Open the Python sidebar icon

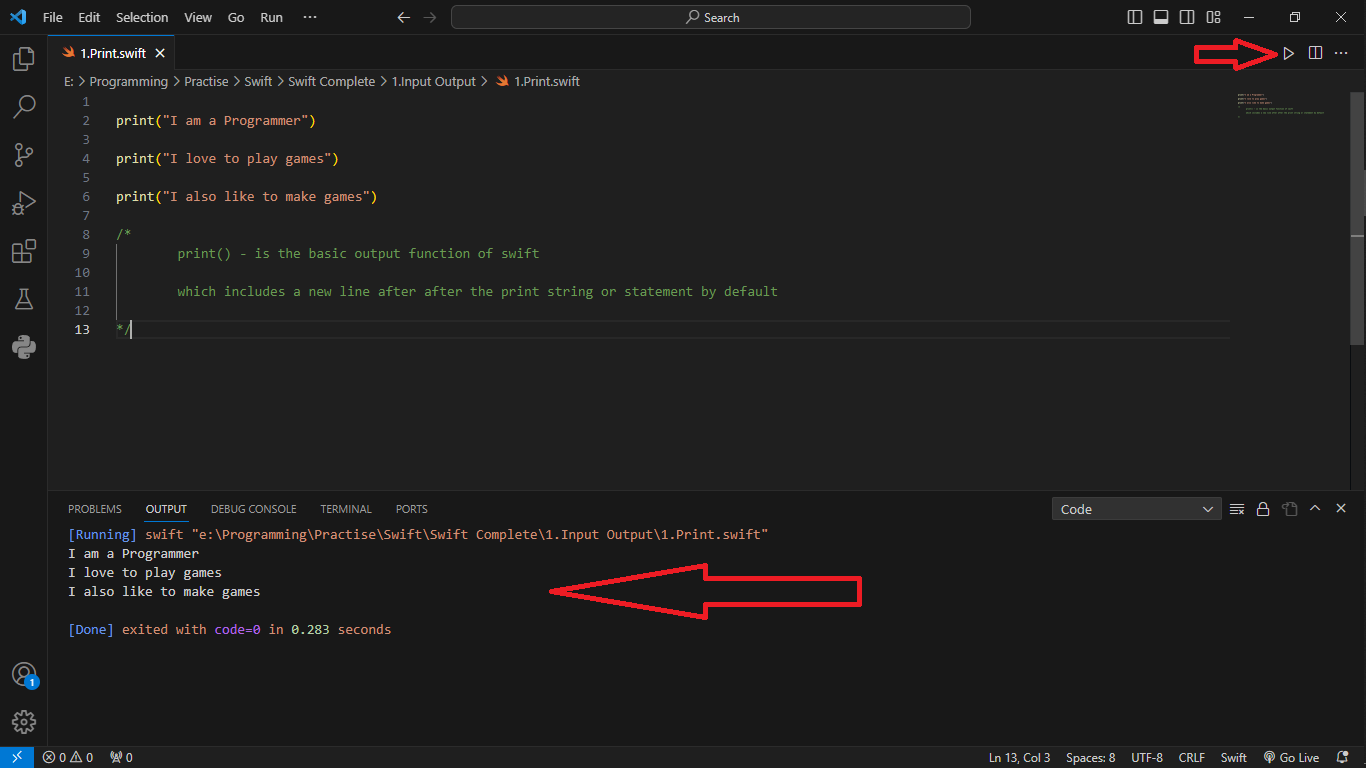pyautogui.click(x=24, y=347)
